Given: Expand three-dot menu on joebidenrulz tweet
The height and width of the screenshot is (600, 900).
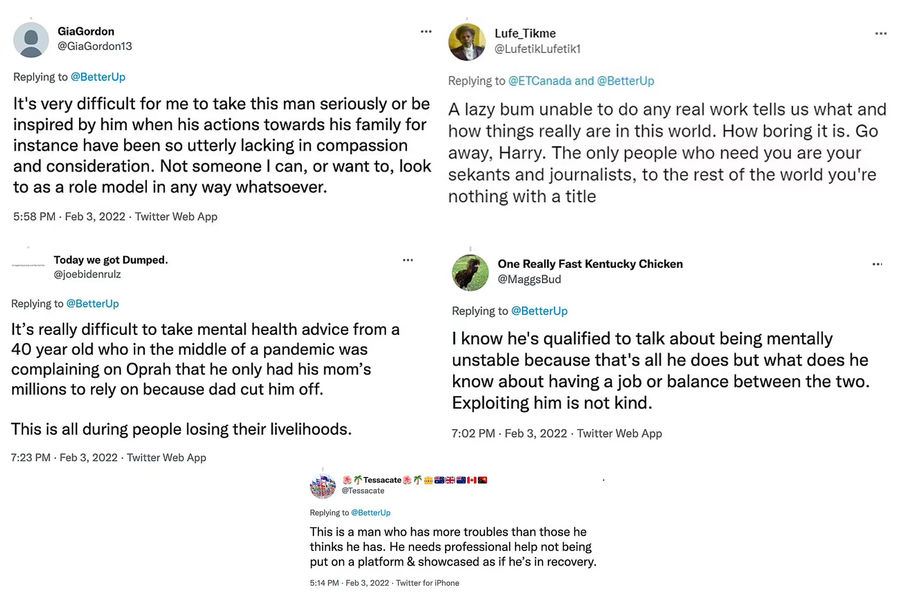Looking at the screenshot, I should point(408,260).
